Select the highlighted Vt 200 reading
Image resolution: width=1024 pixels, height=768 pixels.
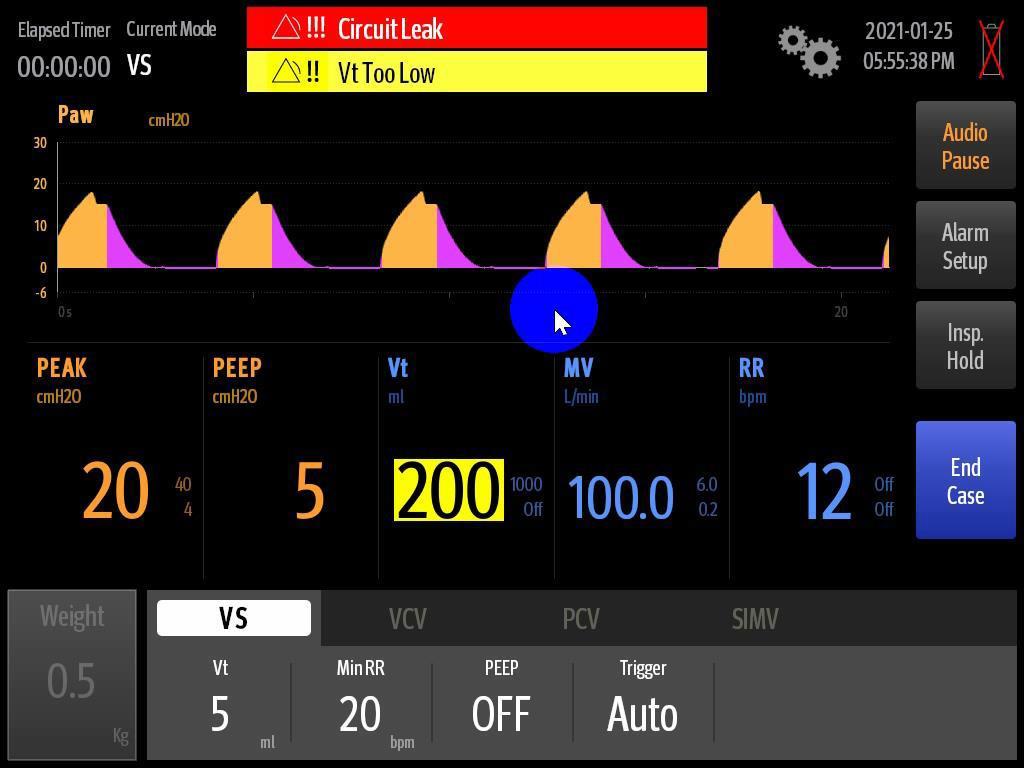pos(448,491)
